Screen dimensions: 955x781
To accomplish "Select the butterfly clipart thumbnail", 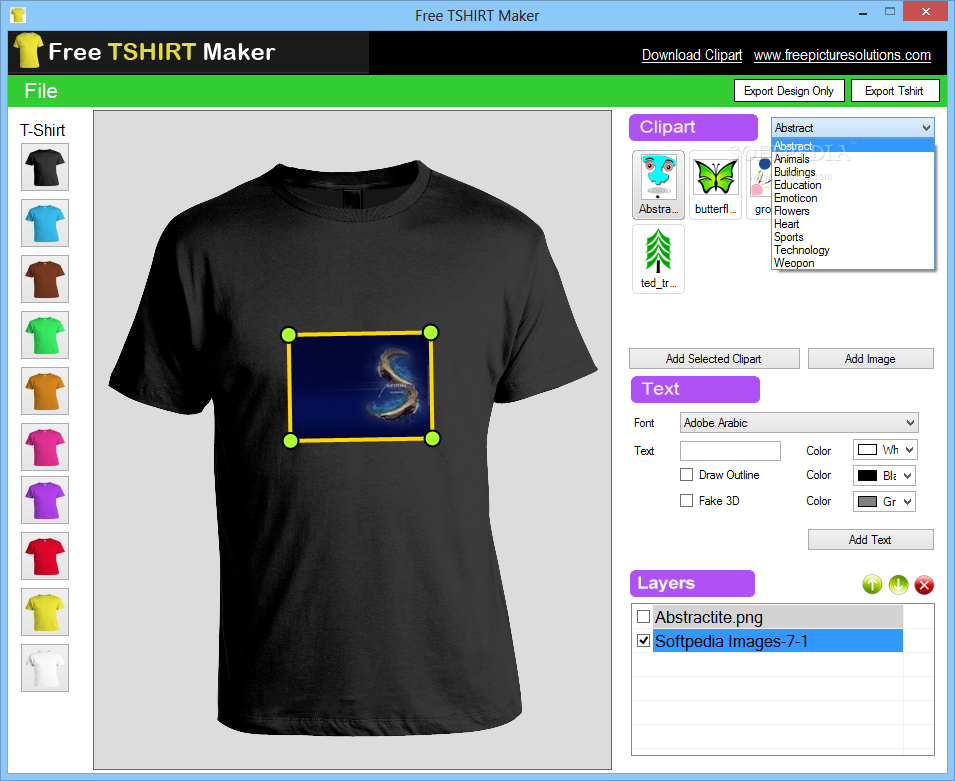I will [x=716, y=185].
